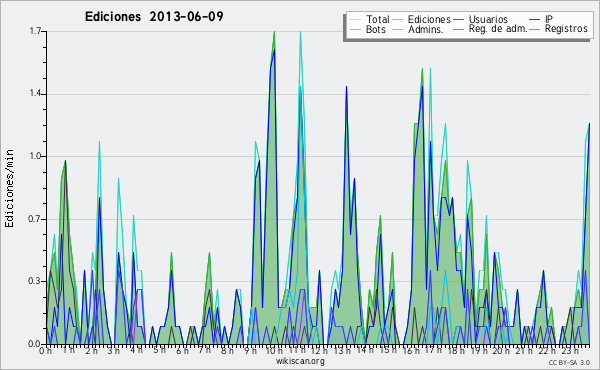Click the '3 h' x-axis label
600x370 pixels.
coord(114,351)
